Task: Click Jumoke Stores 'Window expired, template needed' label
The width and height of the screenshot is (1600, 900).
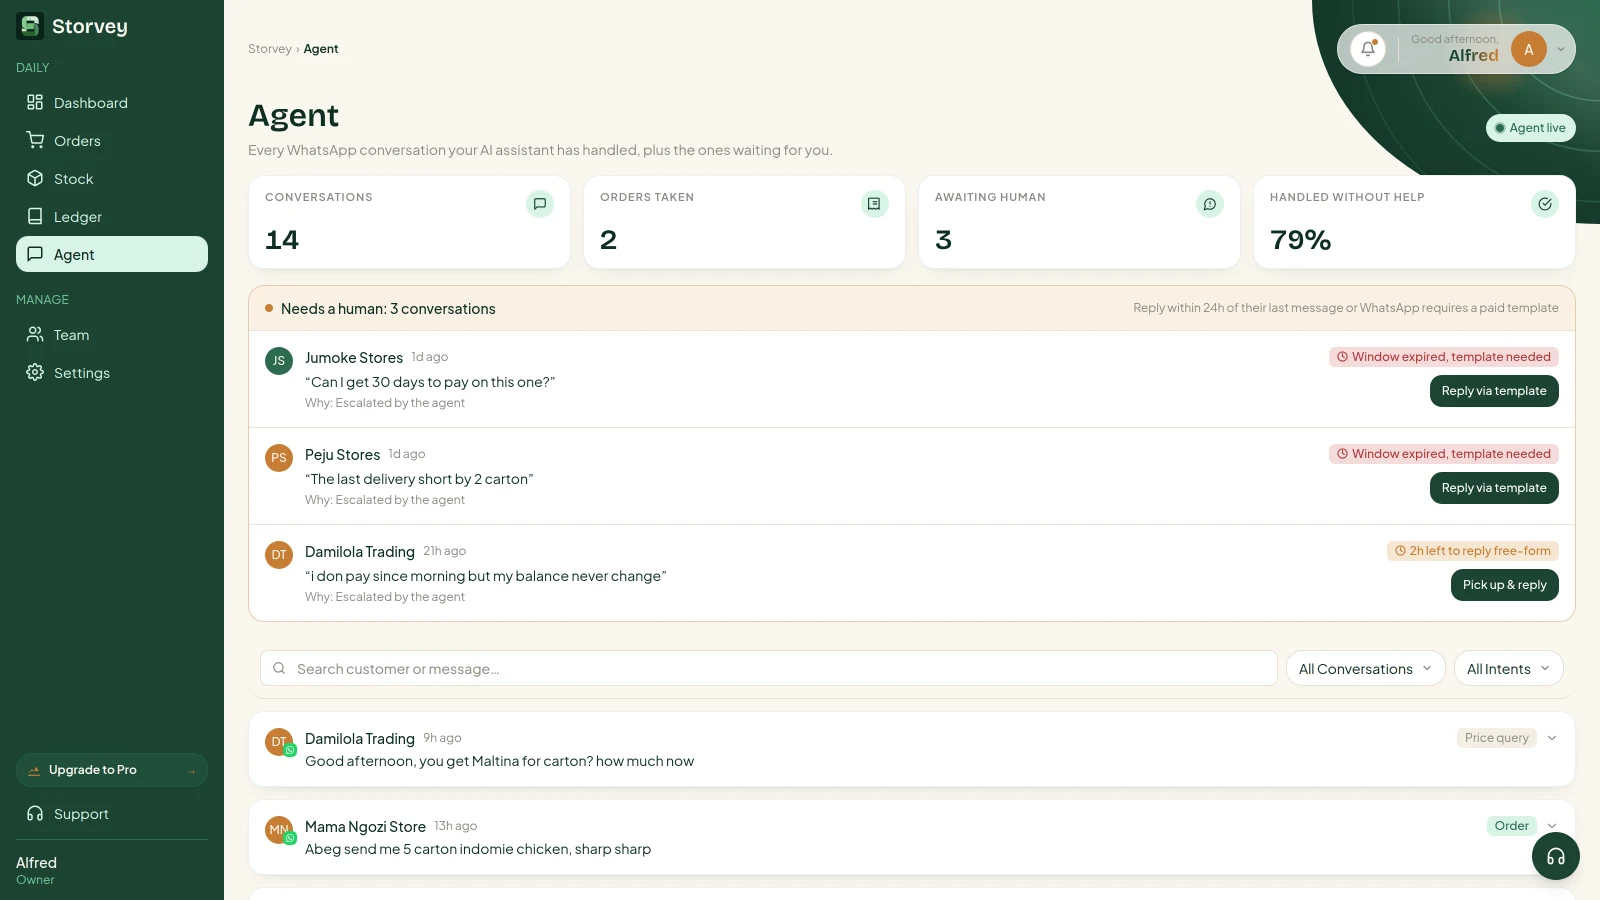Action: [1443, 357]
